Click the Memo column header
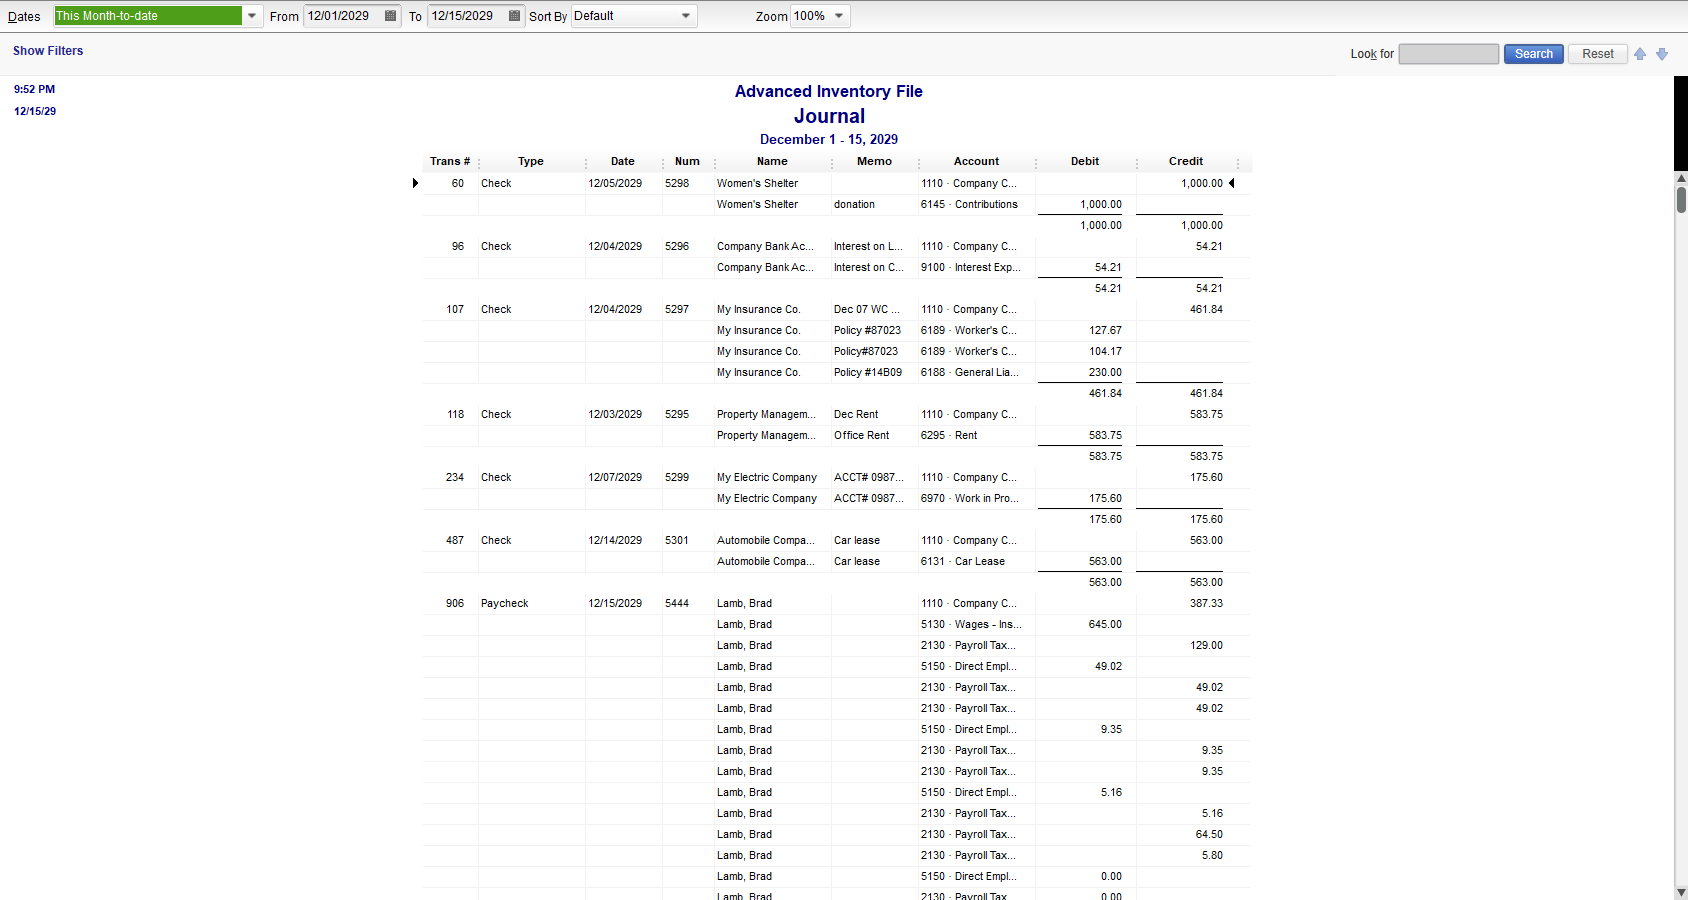This screenshot has height=900, width=1688. (x=874, y=161)
